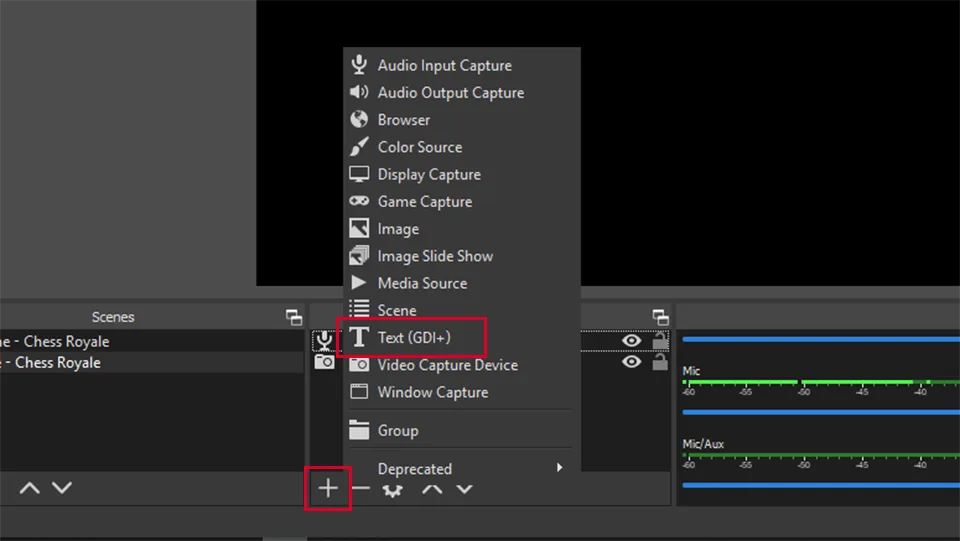This screenshot has width=960, height=541.
Task: Move source down in Sources toolbar
Action: click(x=465, y=489)
